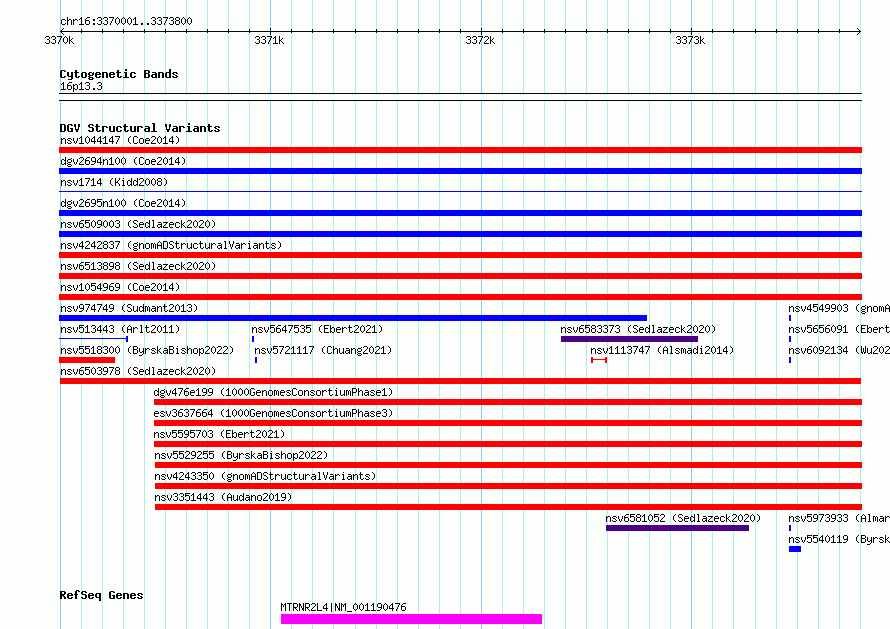
Task: Click the MTRNR2L4|NM_001190476 gene label
Action: [343, 607]
